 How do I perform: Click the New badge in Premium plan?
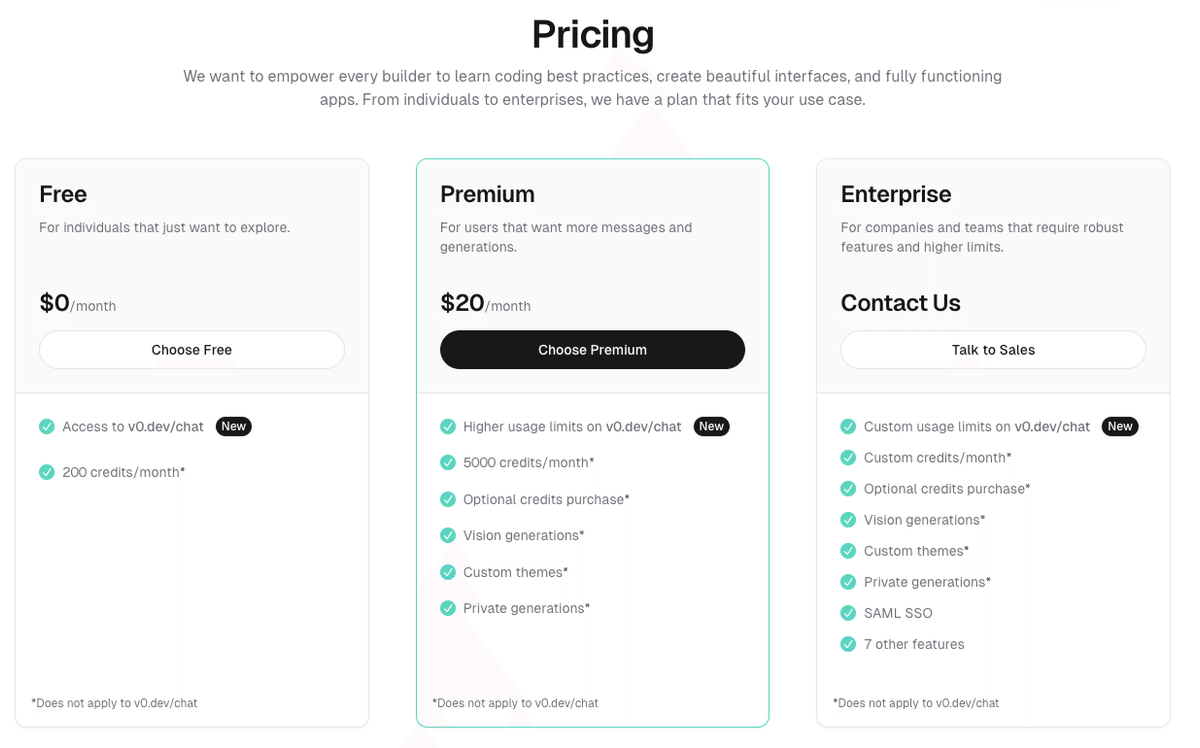[x=712, y=427]
